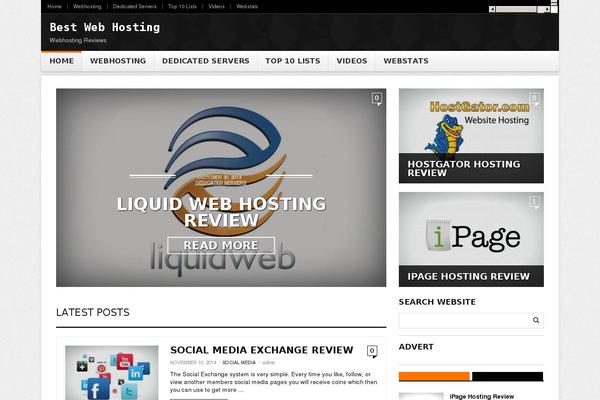
Task: Click the search magnifier icon
Action: tap(536, 320)
